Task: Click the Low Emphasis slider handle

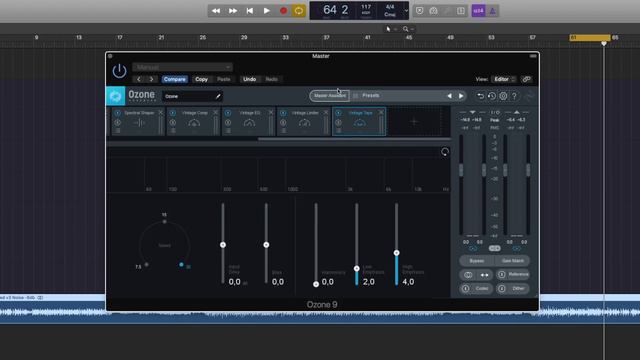Action: click(x=356, y=269)
